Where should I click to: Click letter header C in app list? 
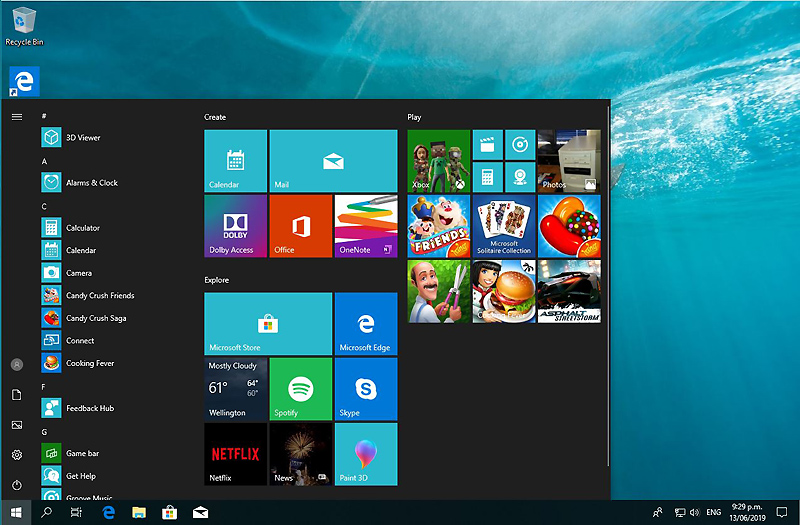[44, 206]
